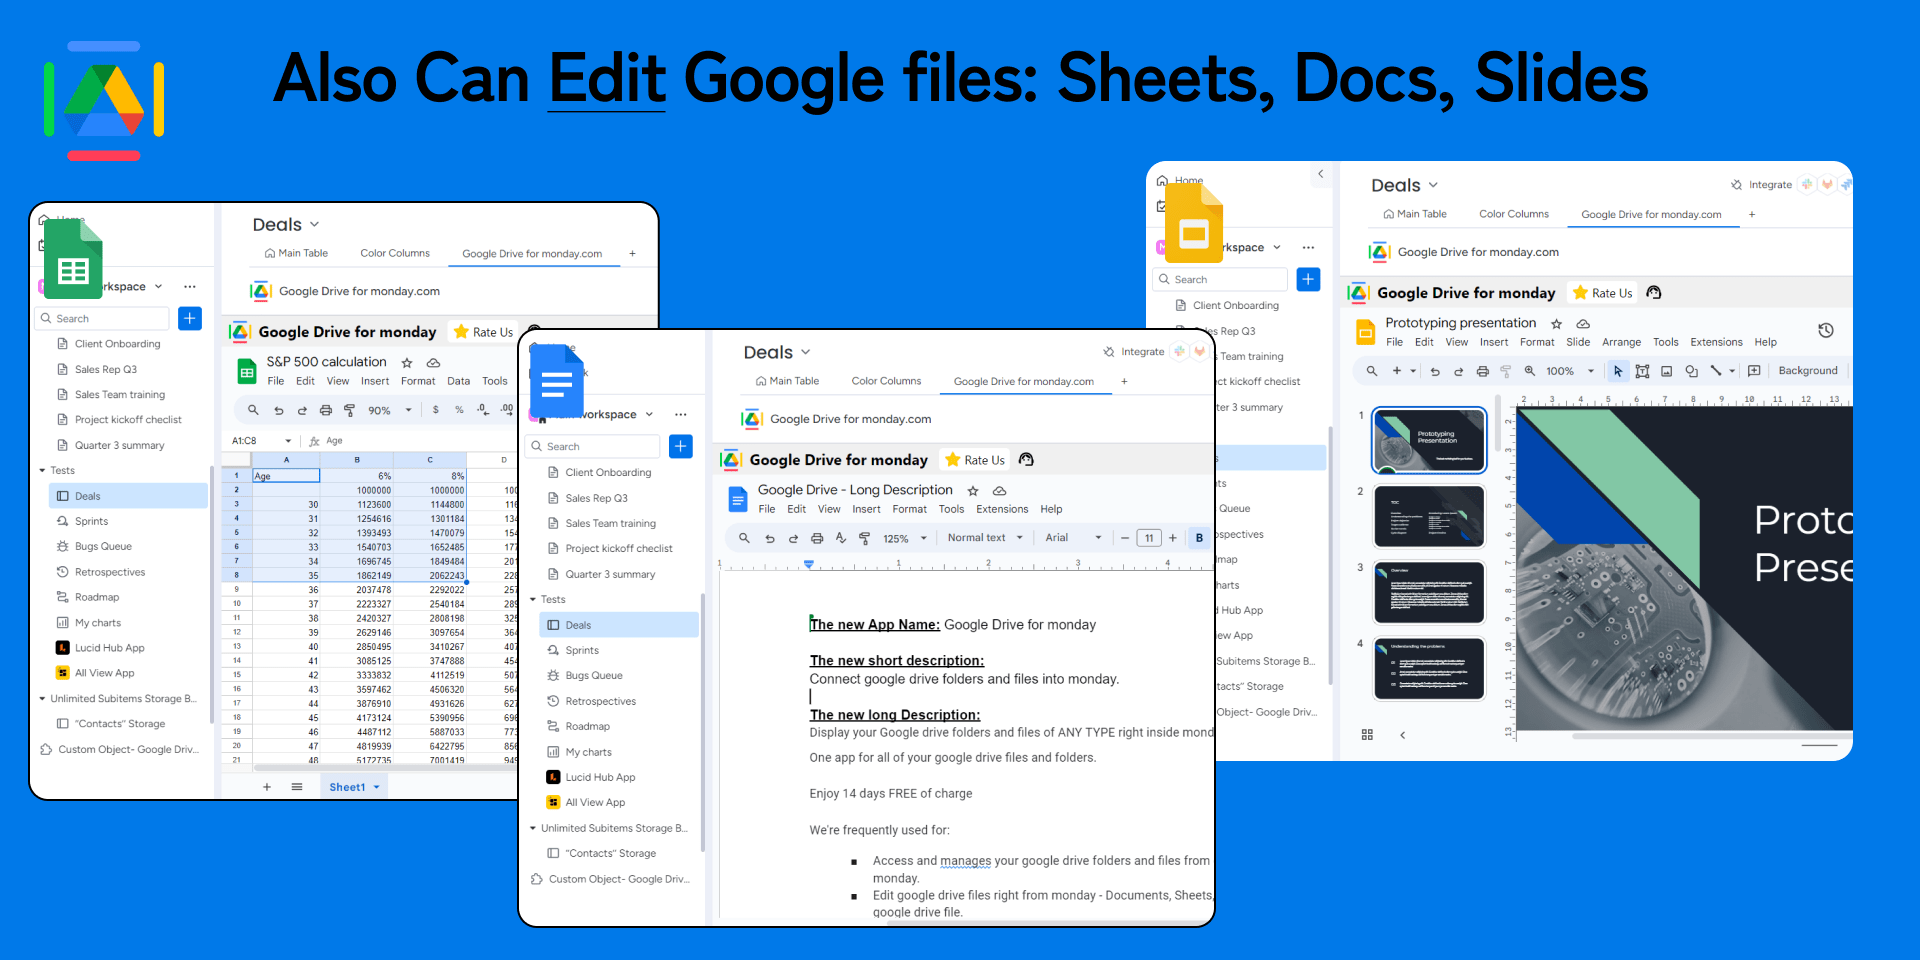Click the redo arrow in the Docs toolbar
Screen dimensions: 1920x960
tap(793, 538)
